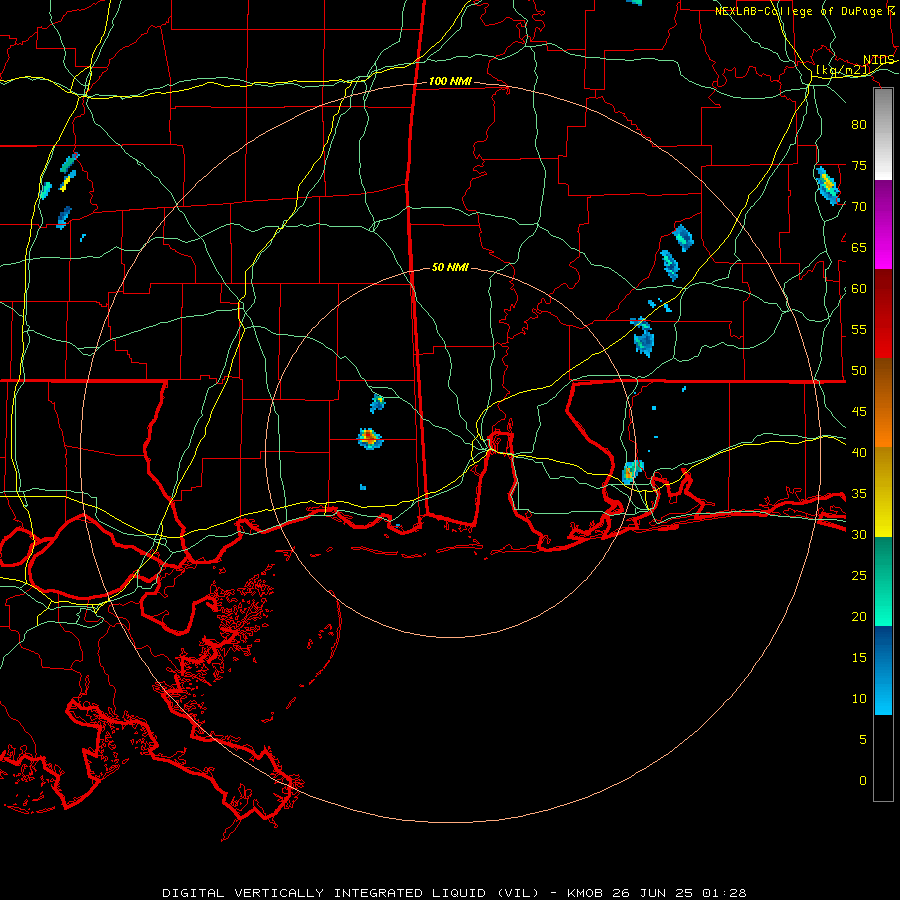
Task: Click the 55 value on the color scale
Action: [x=859, y=329]
